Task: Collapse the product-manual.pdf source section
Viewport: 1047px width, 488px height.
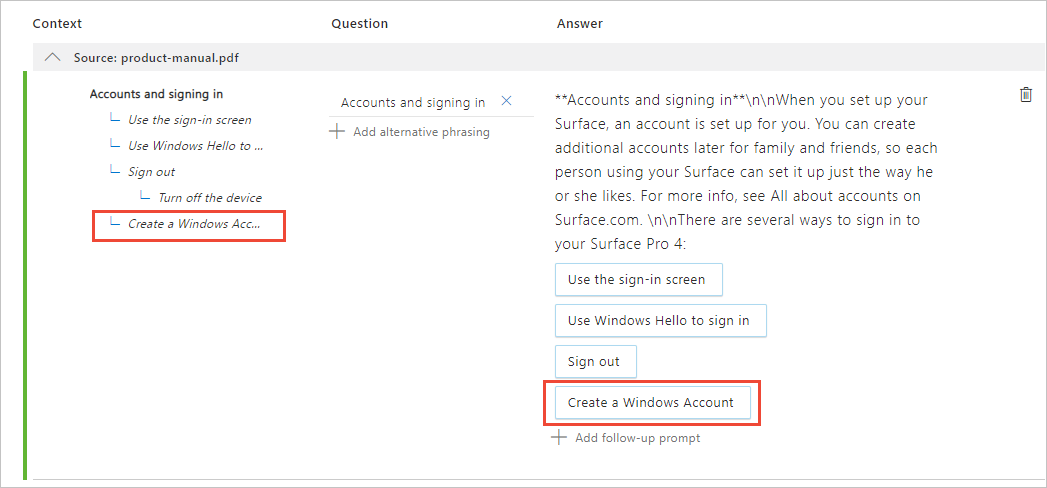Action: (x=53, y=58)
